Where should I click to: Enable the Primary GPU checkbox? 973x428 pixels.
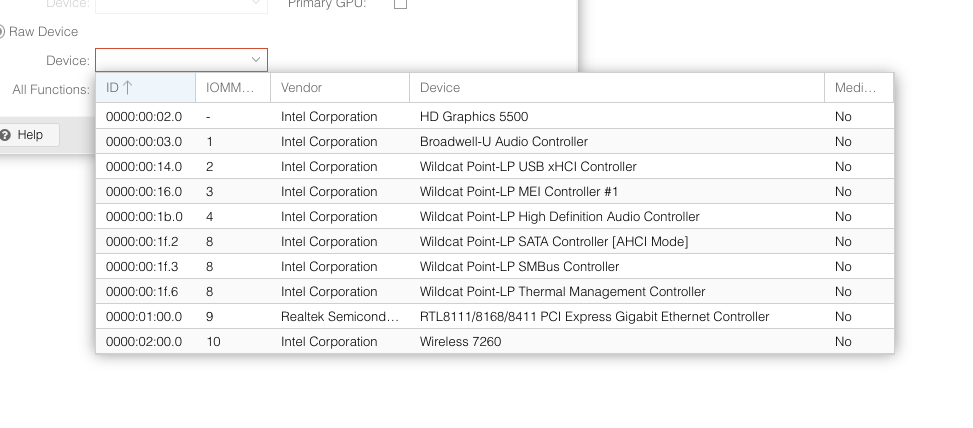[x=400, y=4]
